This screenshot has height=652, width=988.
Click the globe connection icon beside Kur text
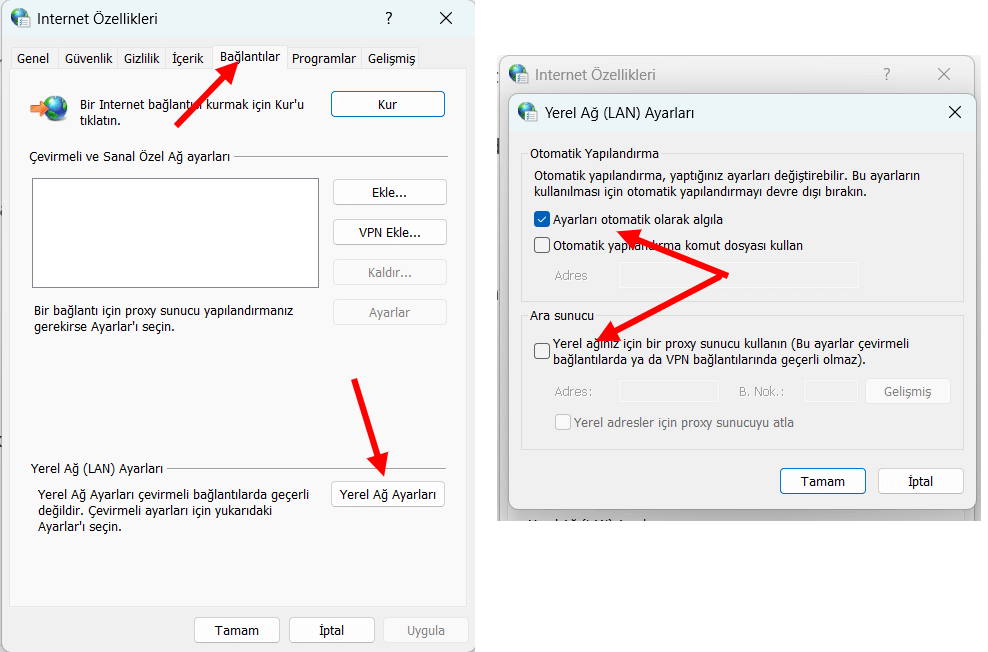(49, 108)
